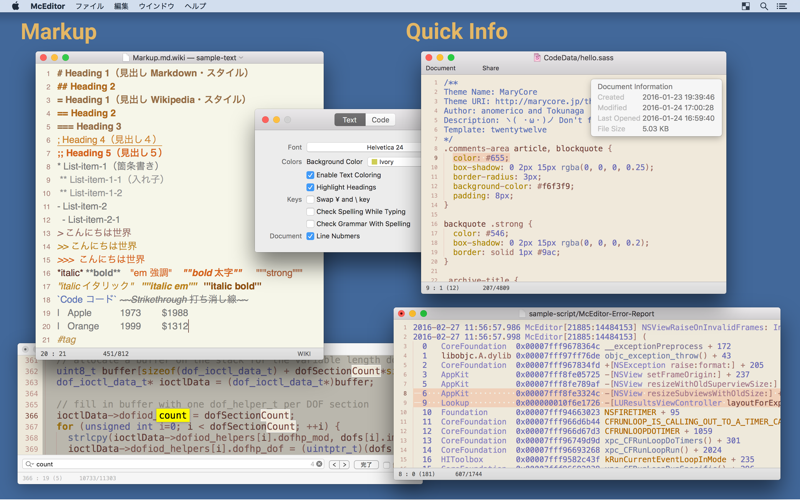This screenshot has height=500, width=800.
Task: Click the magnifier icon in the find bar
Action: click(29, 464)
